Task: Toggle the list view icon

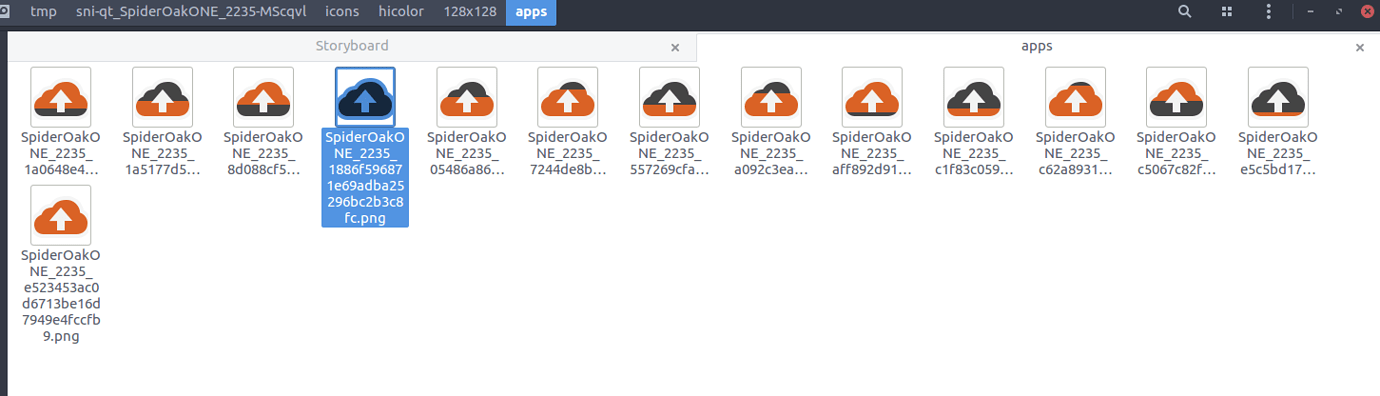Action: click(x=1227, y=12)
